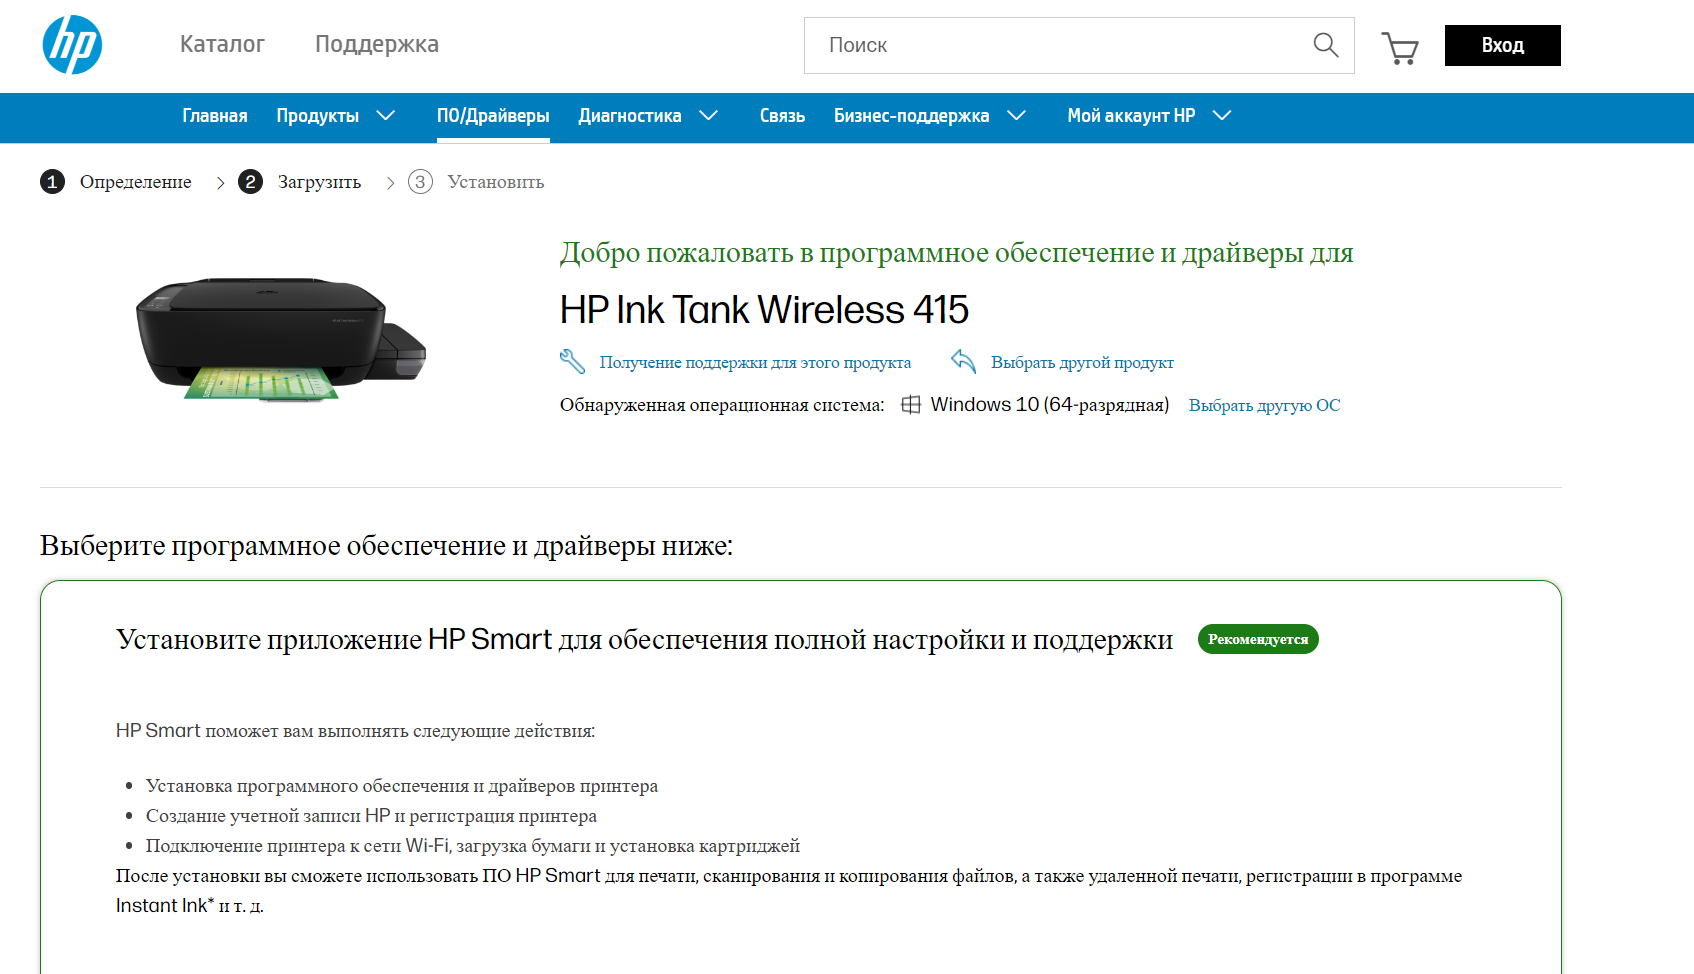Click the Вход button
This screenshot has width=1694, height=974.
point(1502,45)
